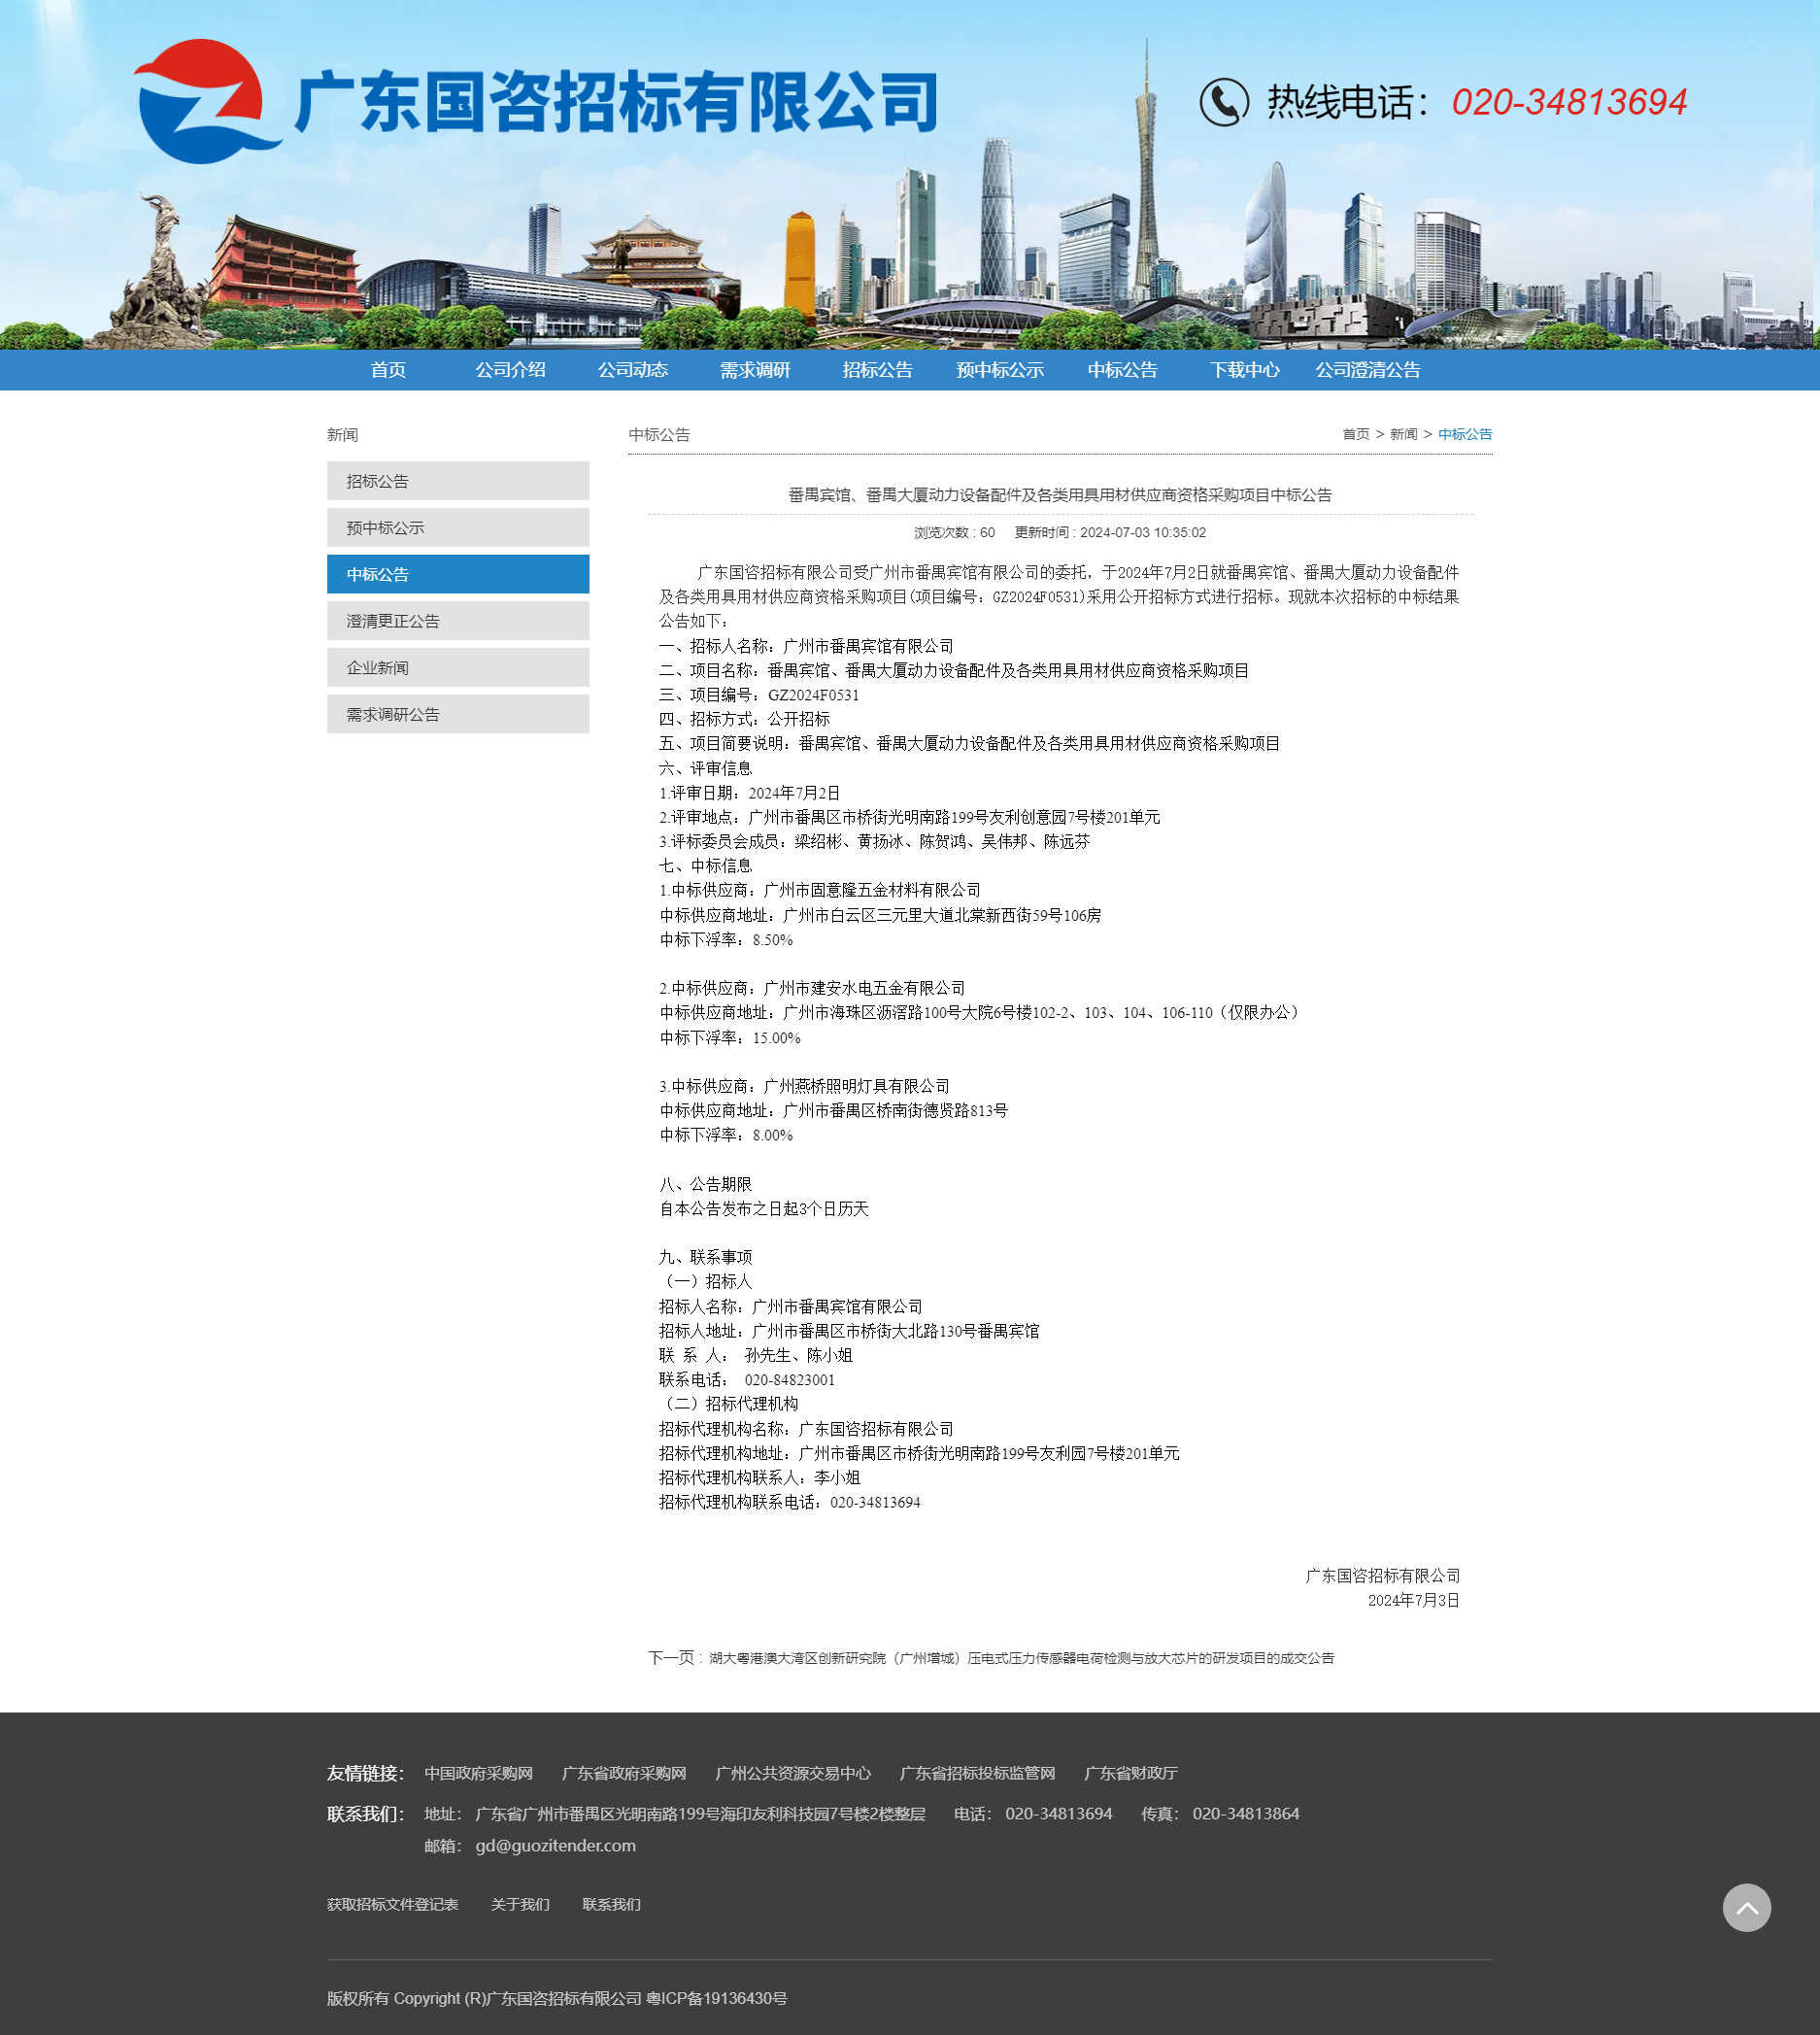
Task: Click the 中标下浮率：15.00% line
Action: point(730,1038)
